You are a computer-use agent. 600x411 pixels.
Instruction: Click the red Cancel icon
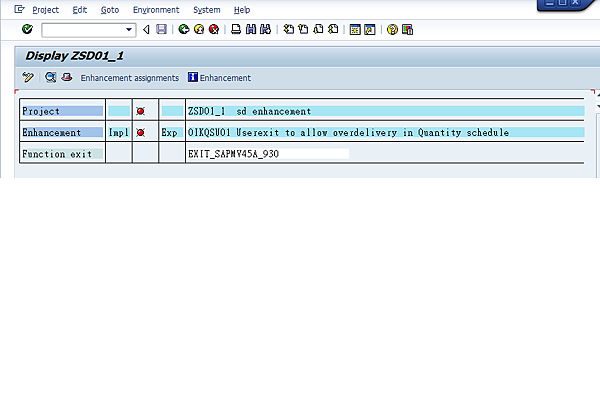[214, 29]
